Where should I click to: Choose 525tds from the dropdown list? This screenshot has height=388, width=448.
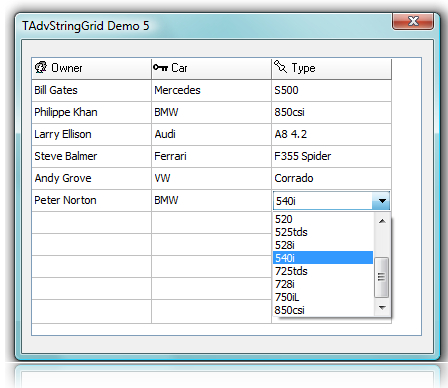(323, 232)
